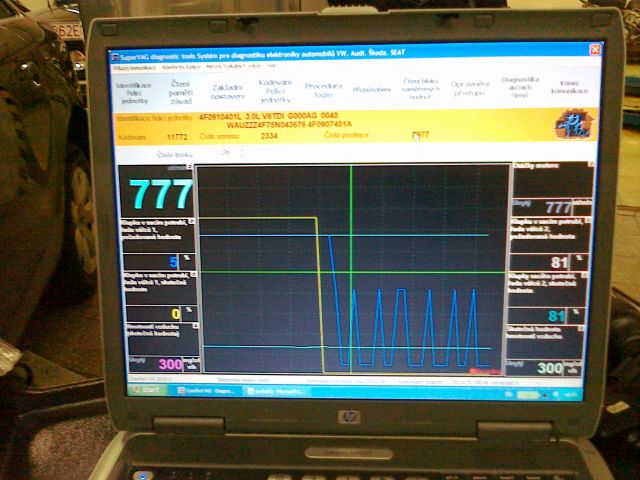Click 'Identifikace řídící jednotky' toolbar item
The width and height of the screenshot is (640, 480).
pyautogui.click(x=137, y=91)
